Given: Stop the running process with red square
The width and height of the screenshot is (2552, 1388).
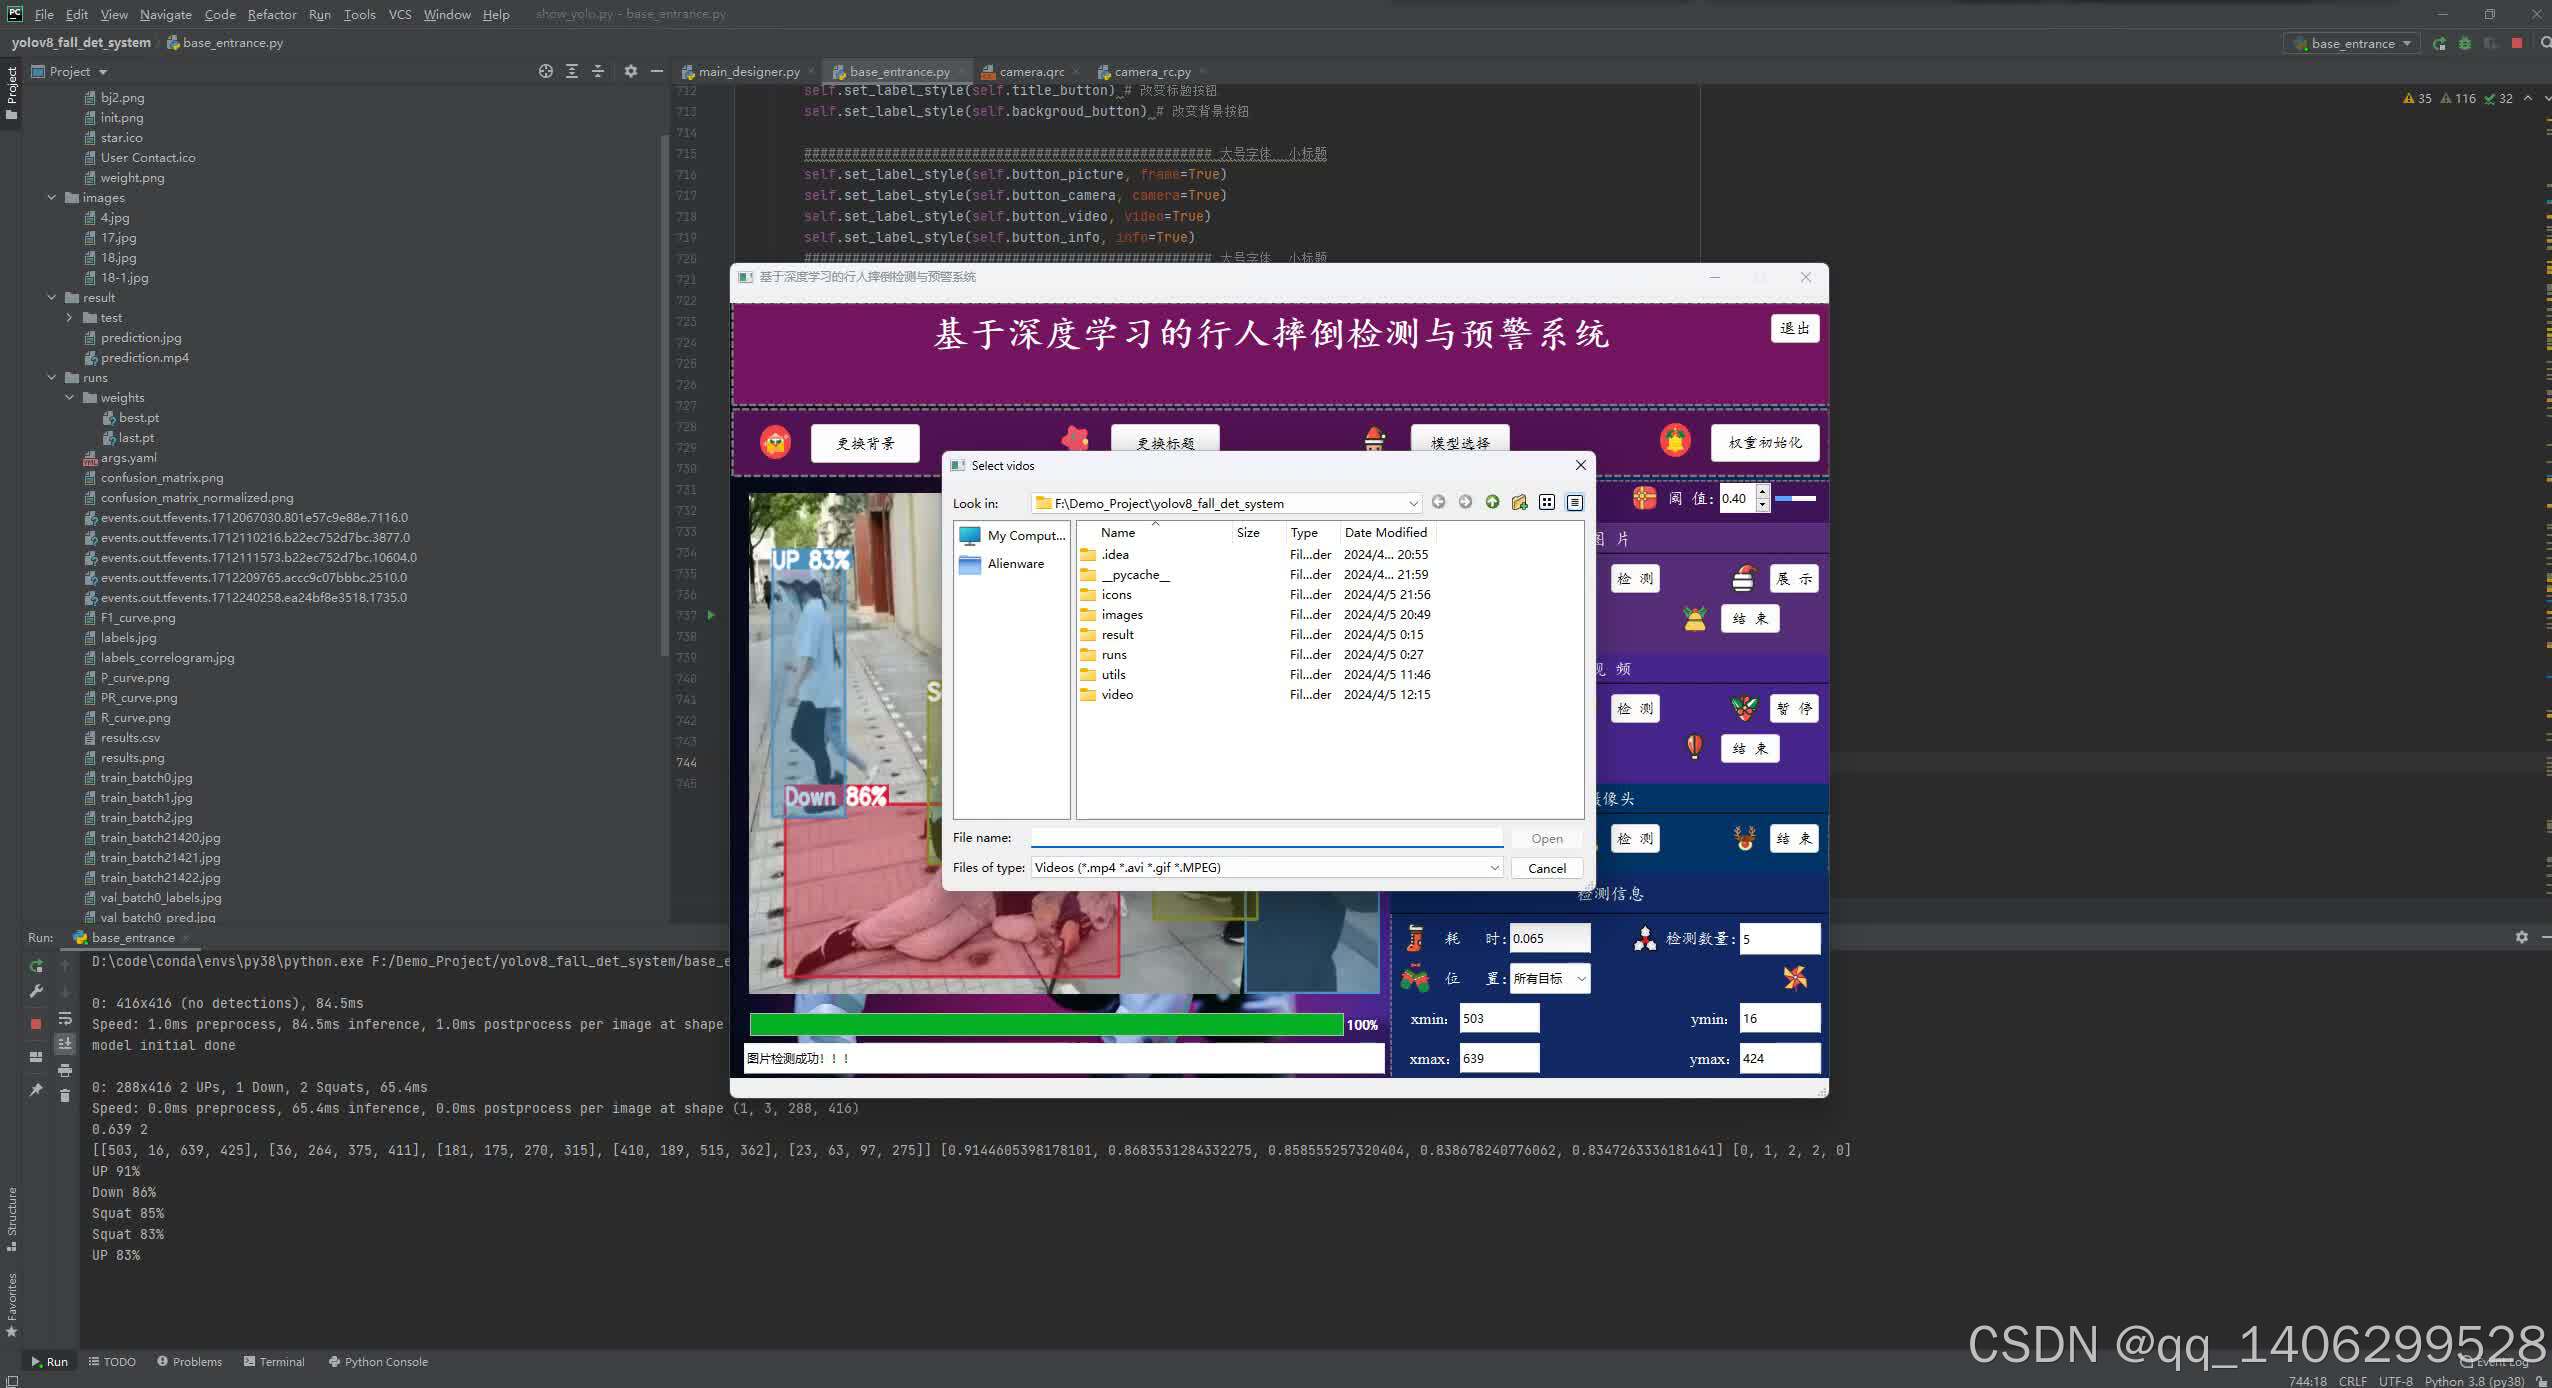Looking at the screenshot, I should [36, 1024].
